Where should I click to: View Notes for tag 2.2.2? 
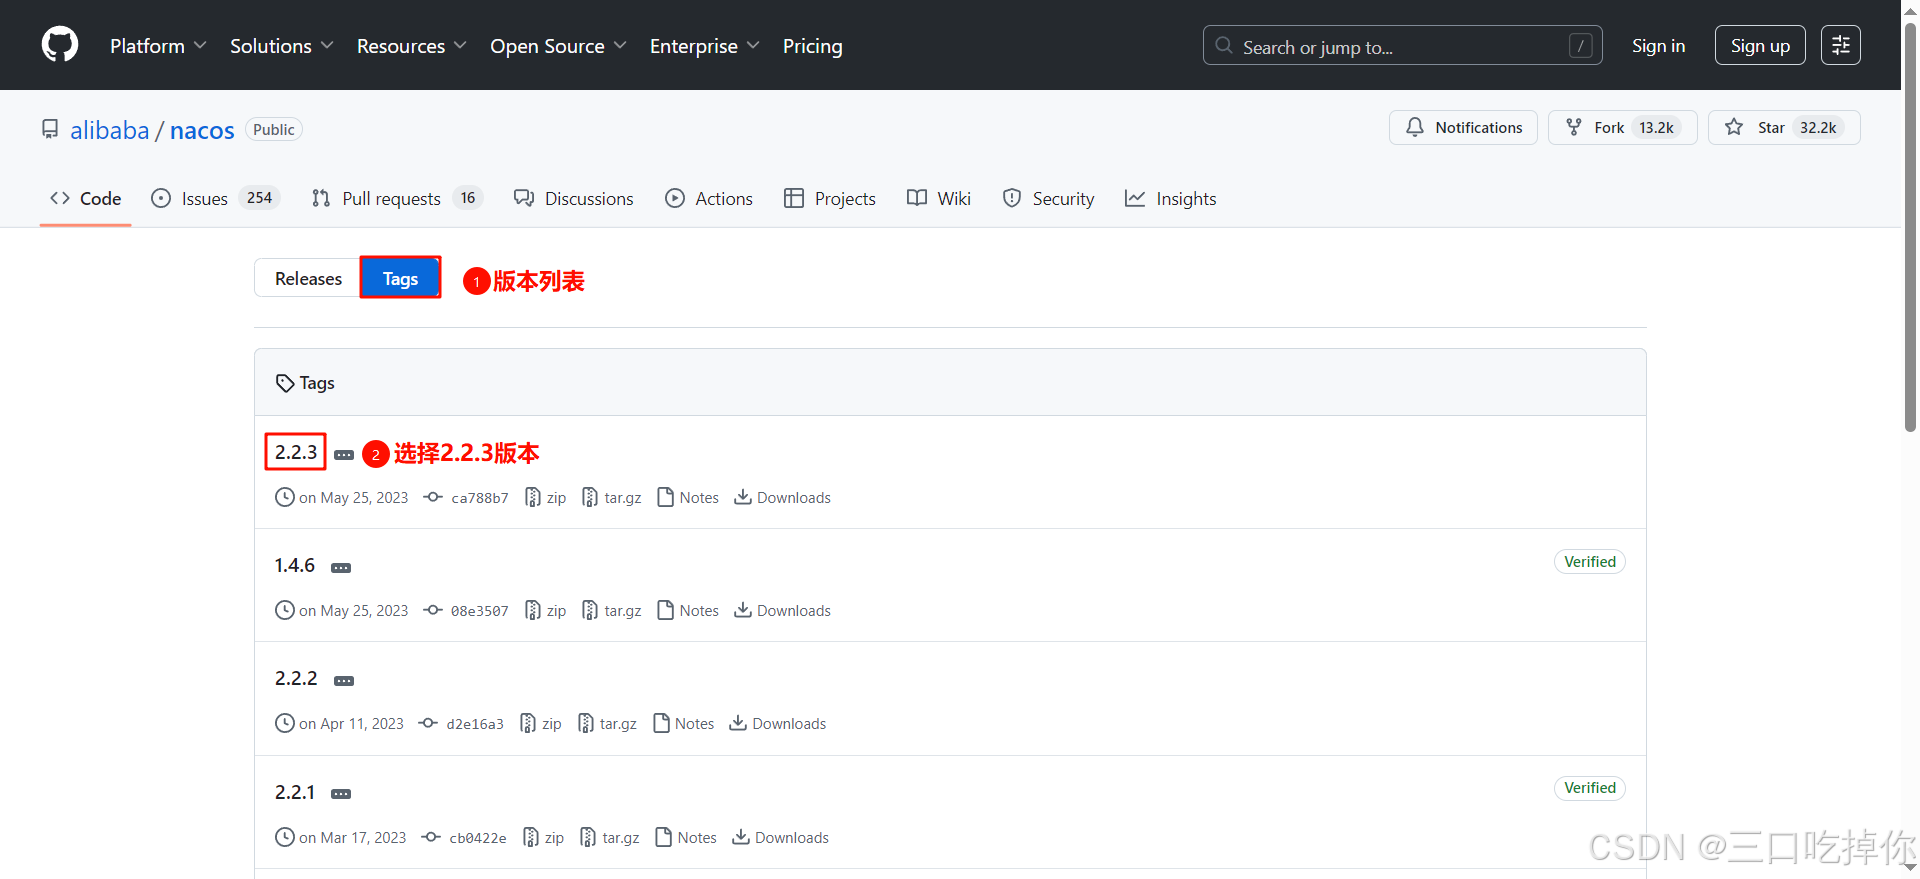click(x=683, y=723)
